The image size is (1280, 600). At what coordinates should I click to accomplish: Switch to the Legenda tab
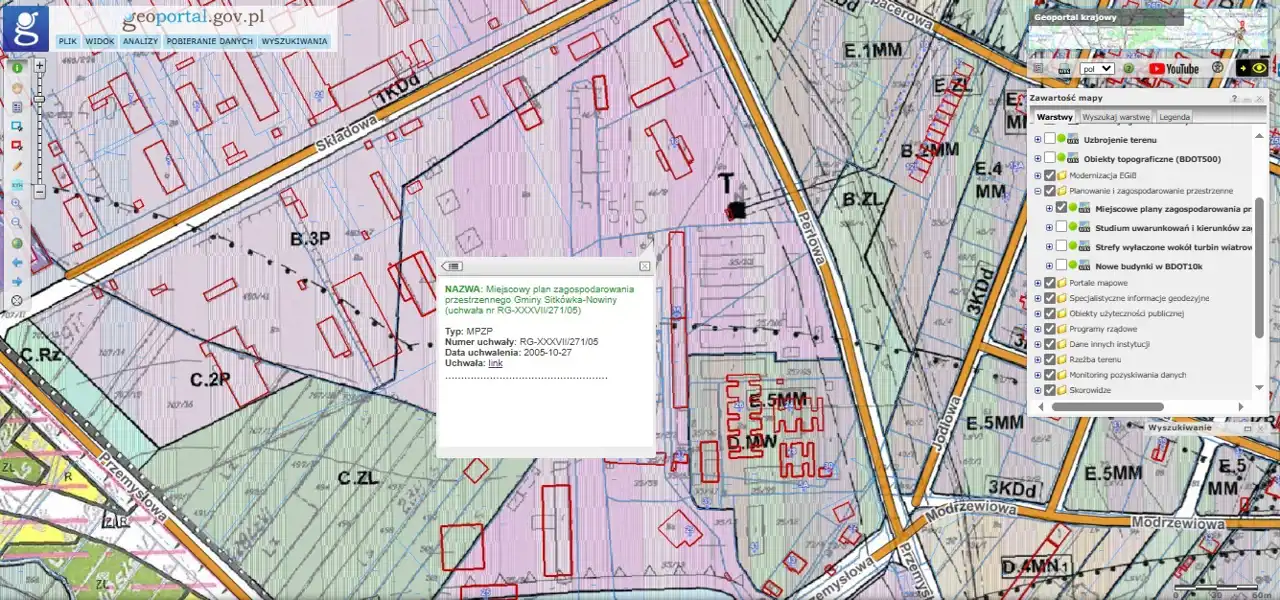pos(1174,117)
